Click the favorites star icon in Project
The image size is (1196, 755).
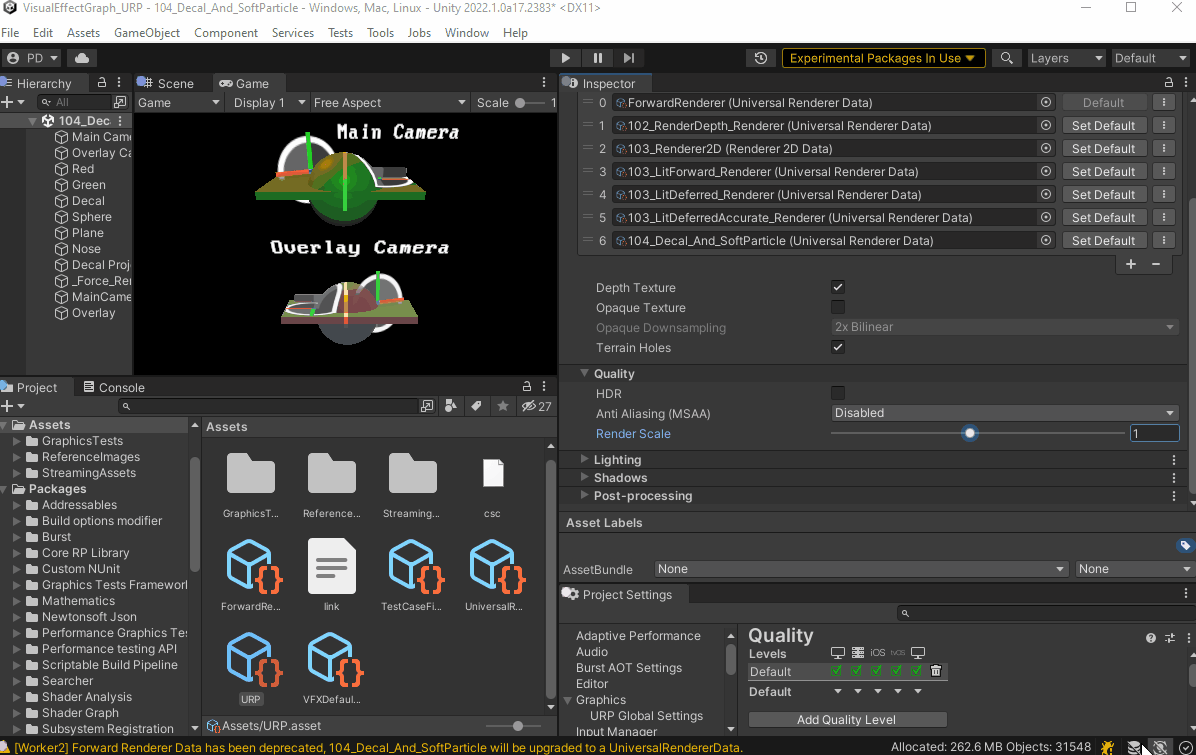pos(503,406)
